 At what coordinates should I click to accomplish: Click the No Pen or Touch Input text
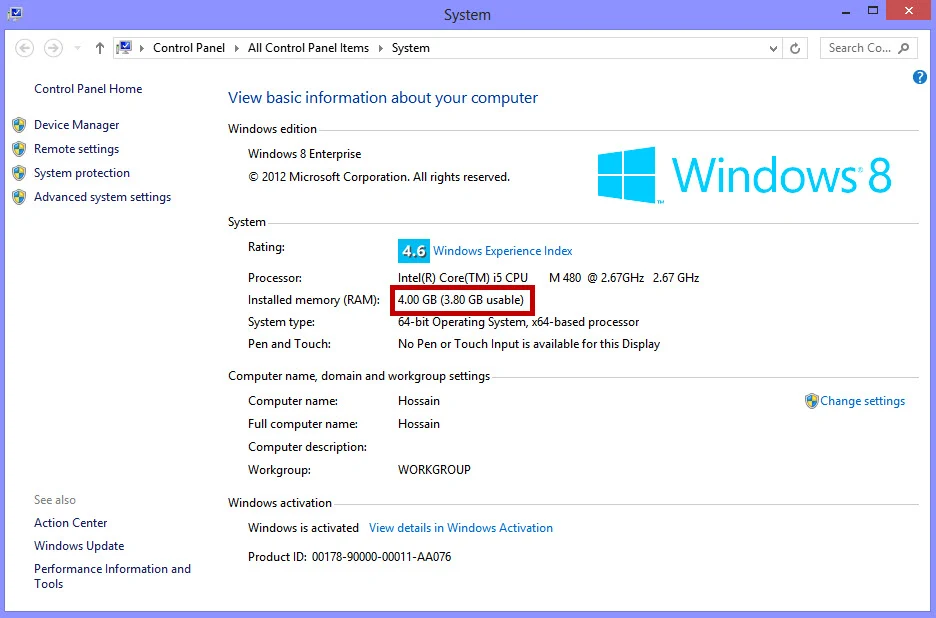click(x=529, y=344)
